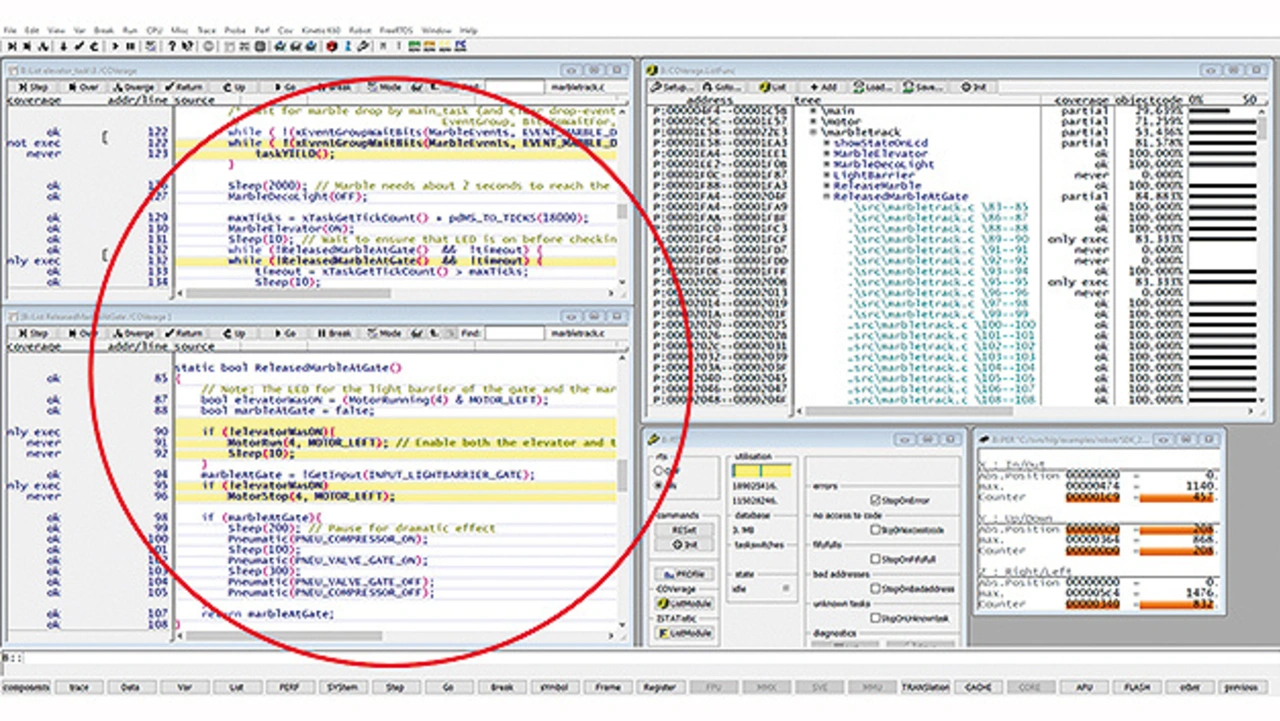Viewport: 1280px width, 721px height.
Task: Expand the \main tree node
Action: click(x=813, y=111)
